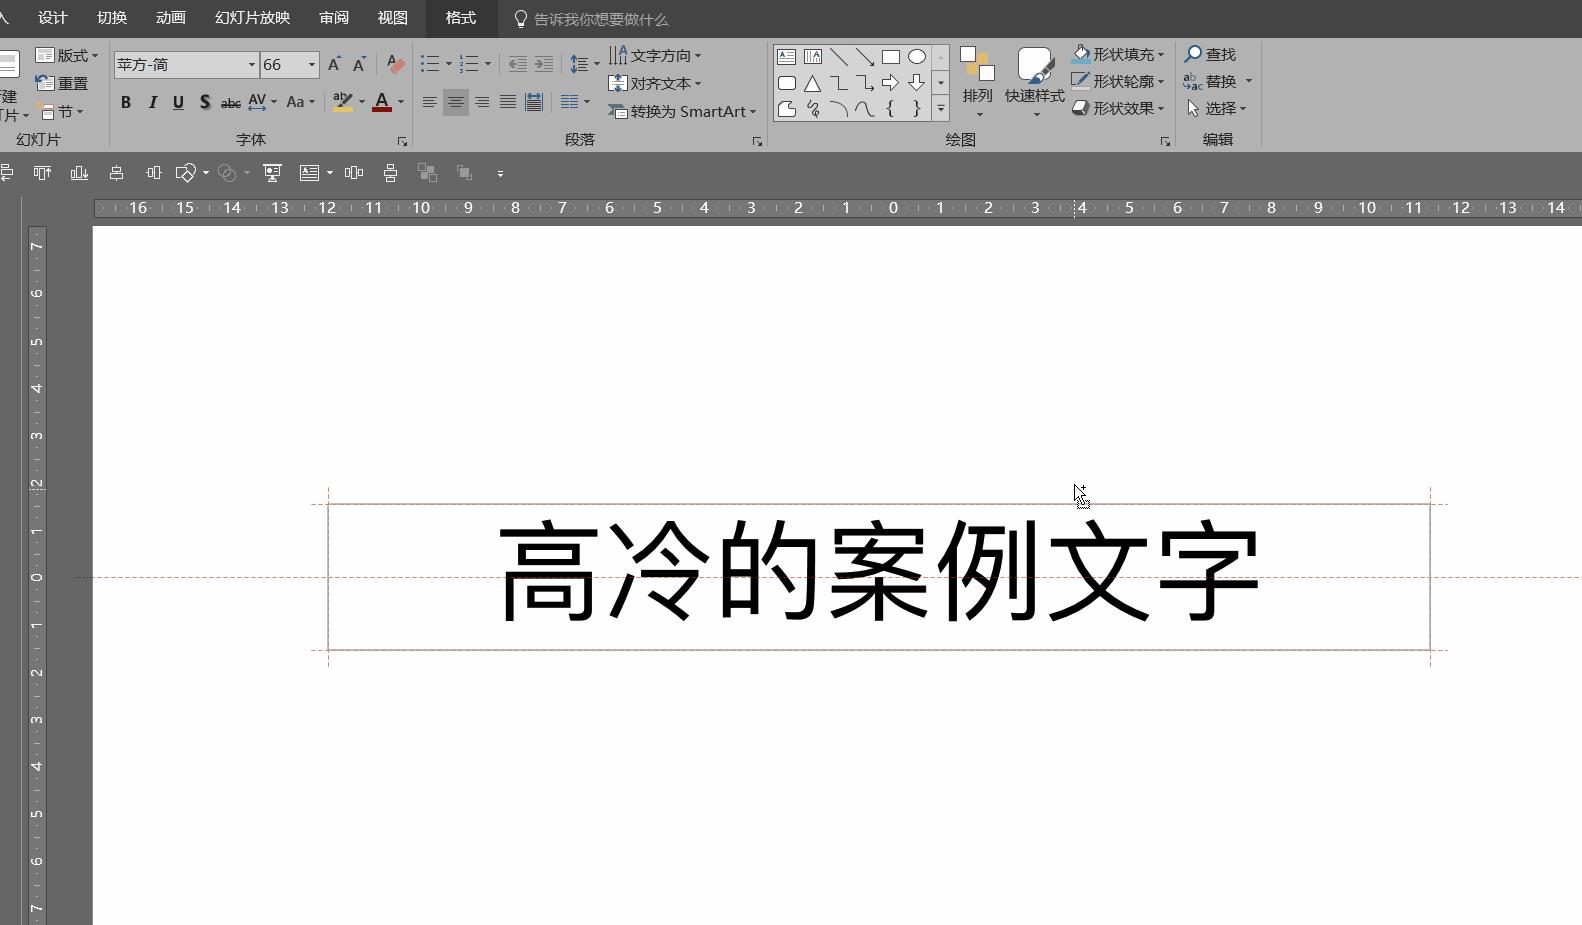Open the 切换 tab
The height and width of the screenshot is (925, 1582).
click(x=112, y=18)
